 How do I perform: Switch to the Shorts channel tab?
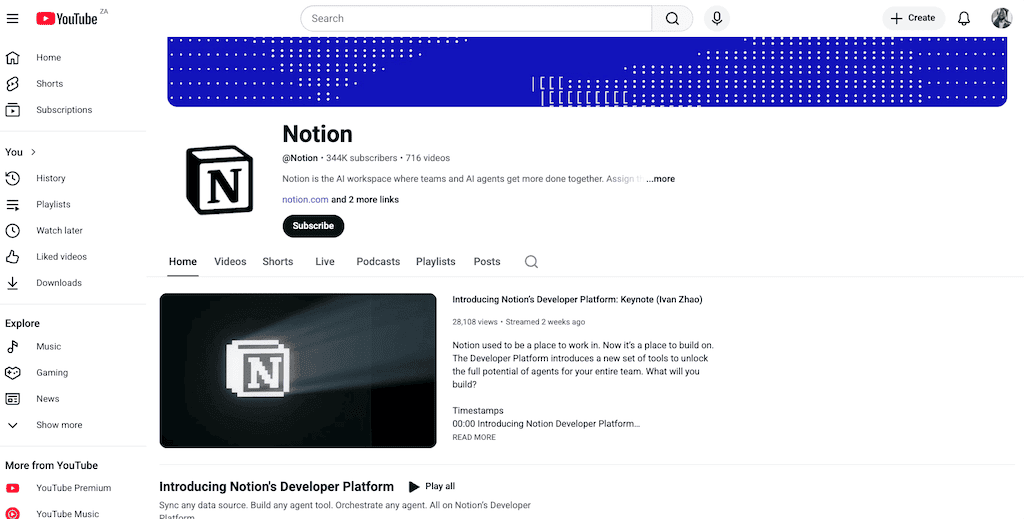tap(278, 262)
